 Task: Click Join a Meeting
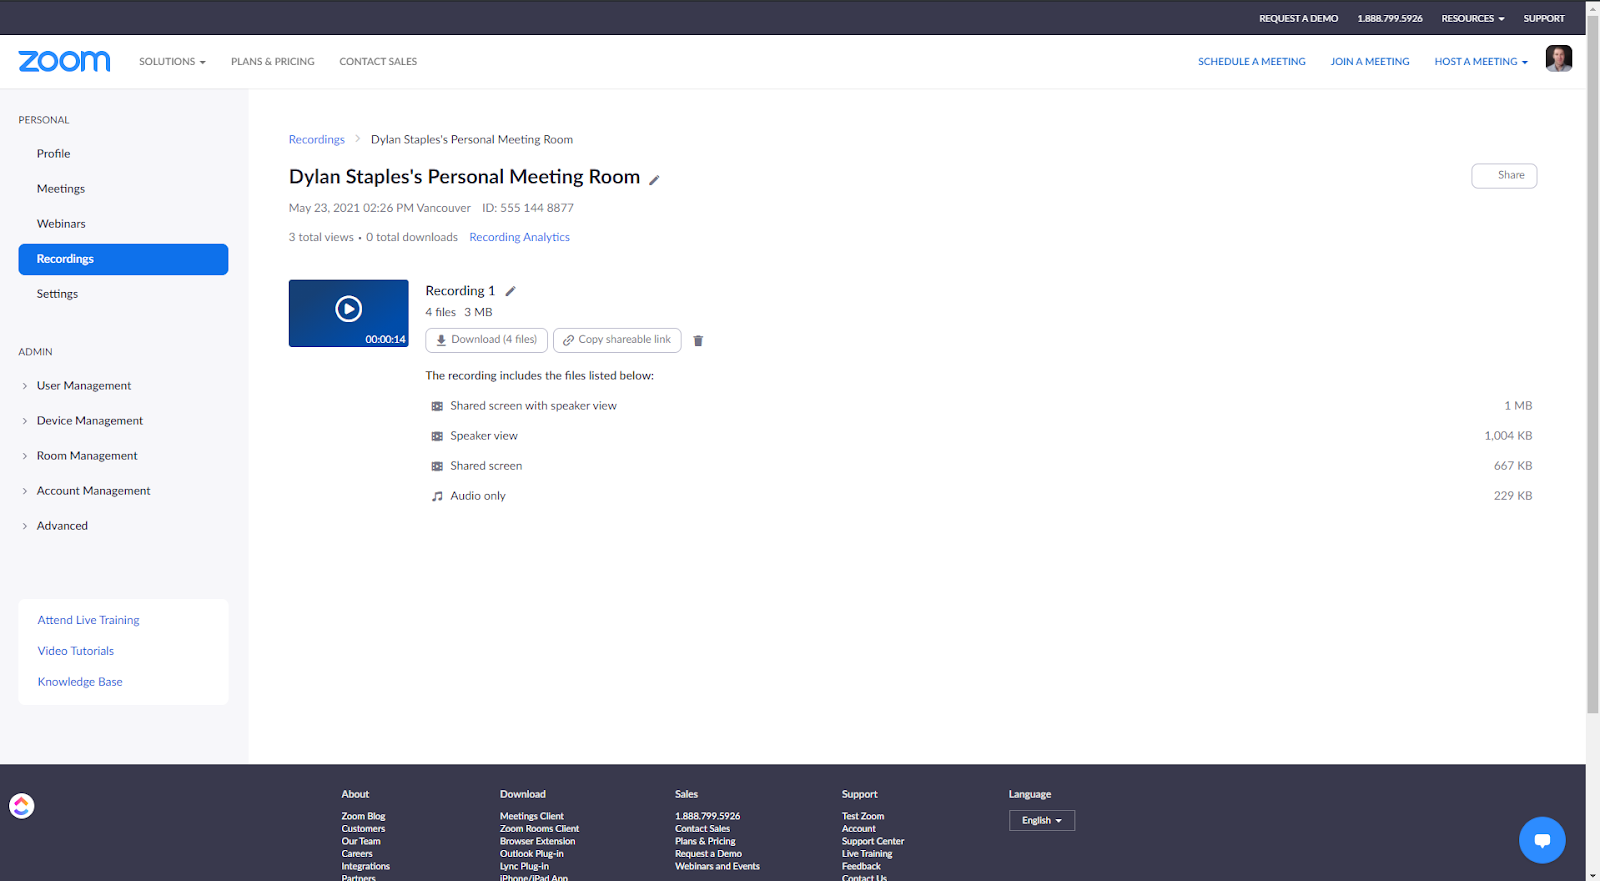click(x=1370, y=62)
